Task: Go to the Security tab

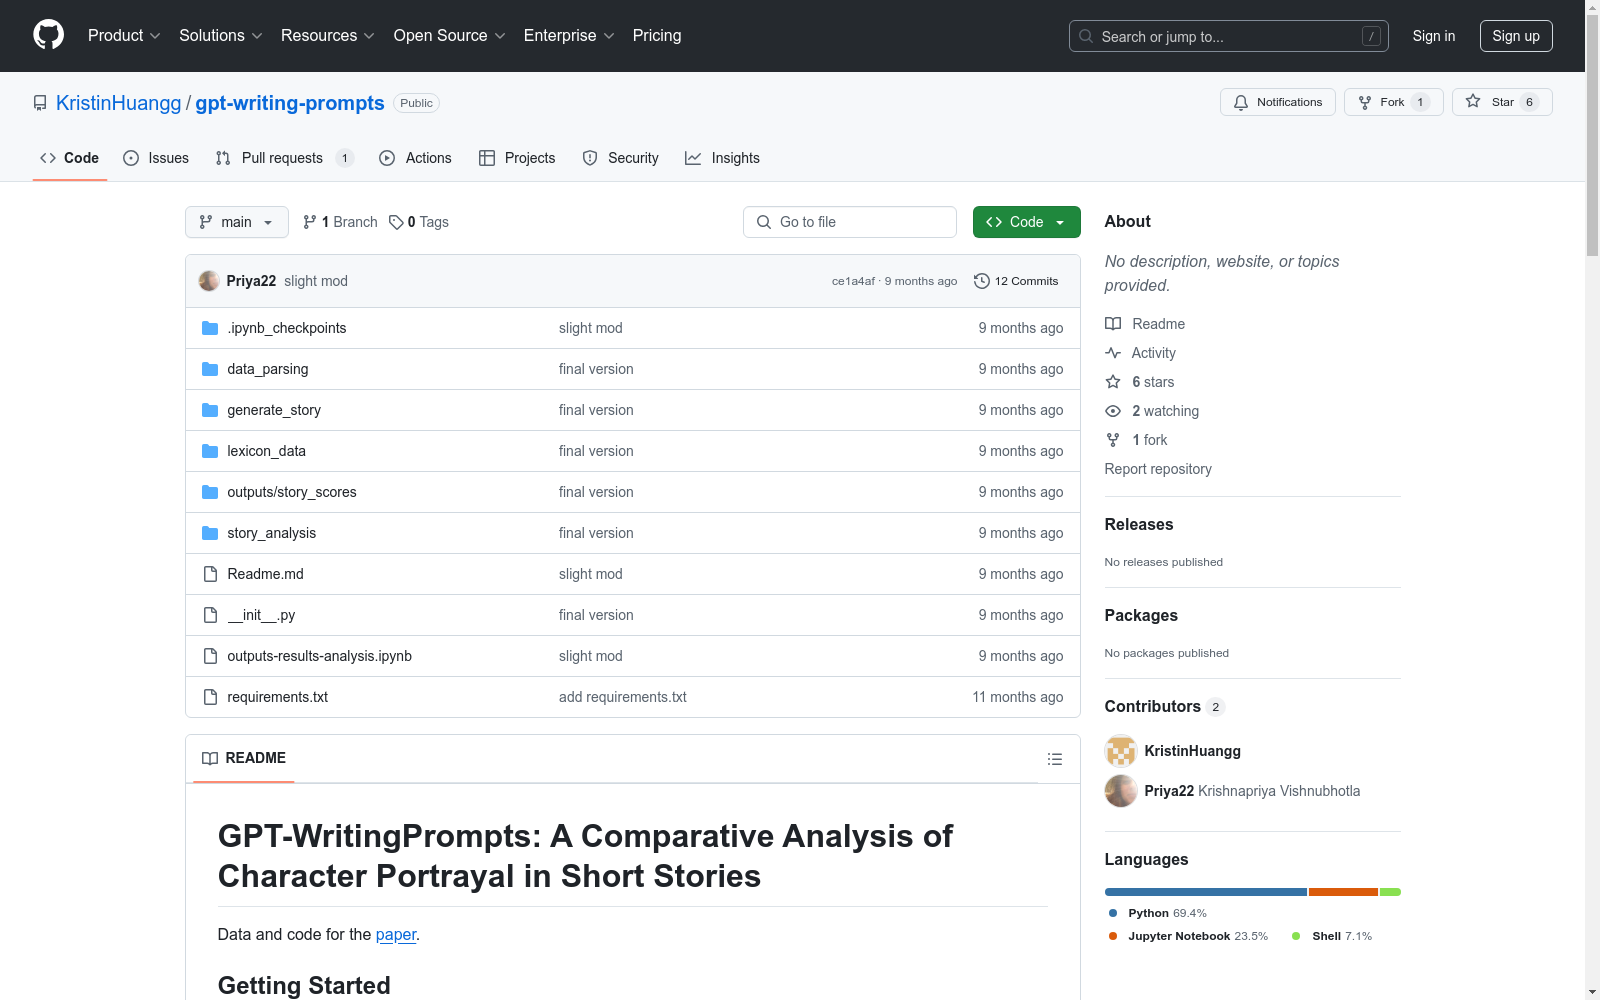Action: pyautogui.click(x=620, y=158)
